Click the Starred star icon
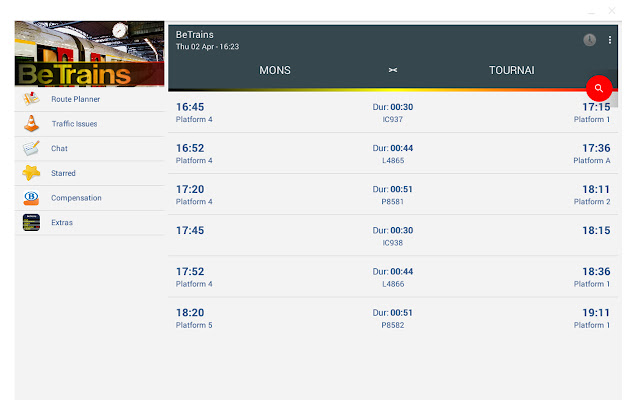640x400 pixels. tap(31, 173)
